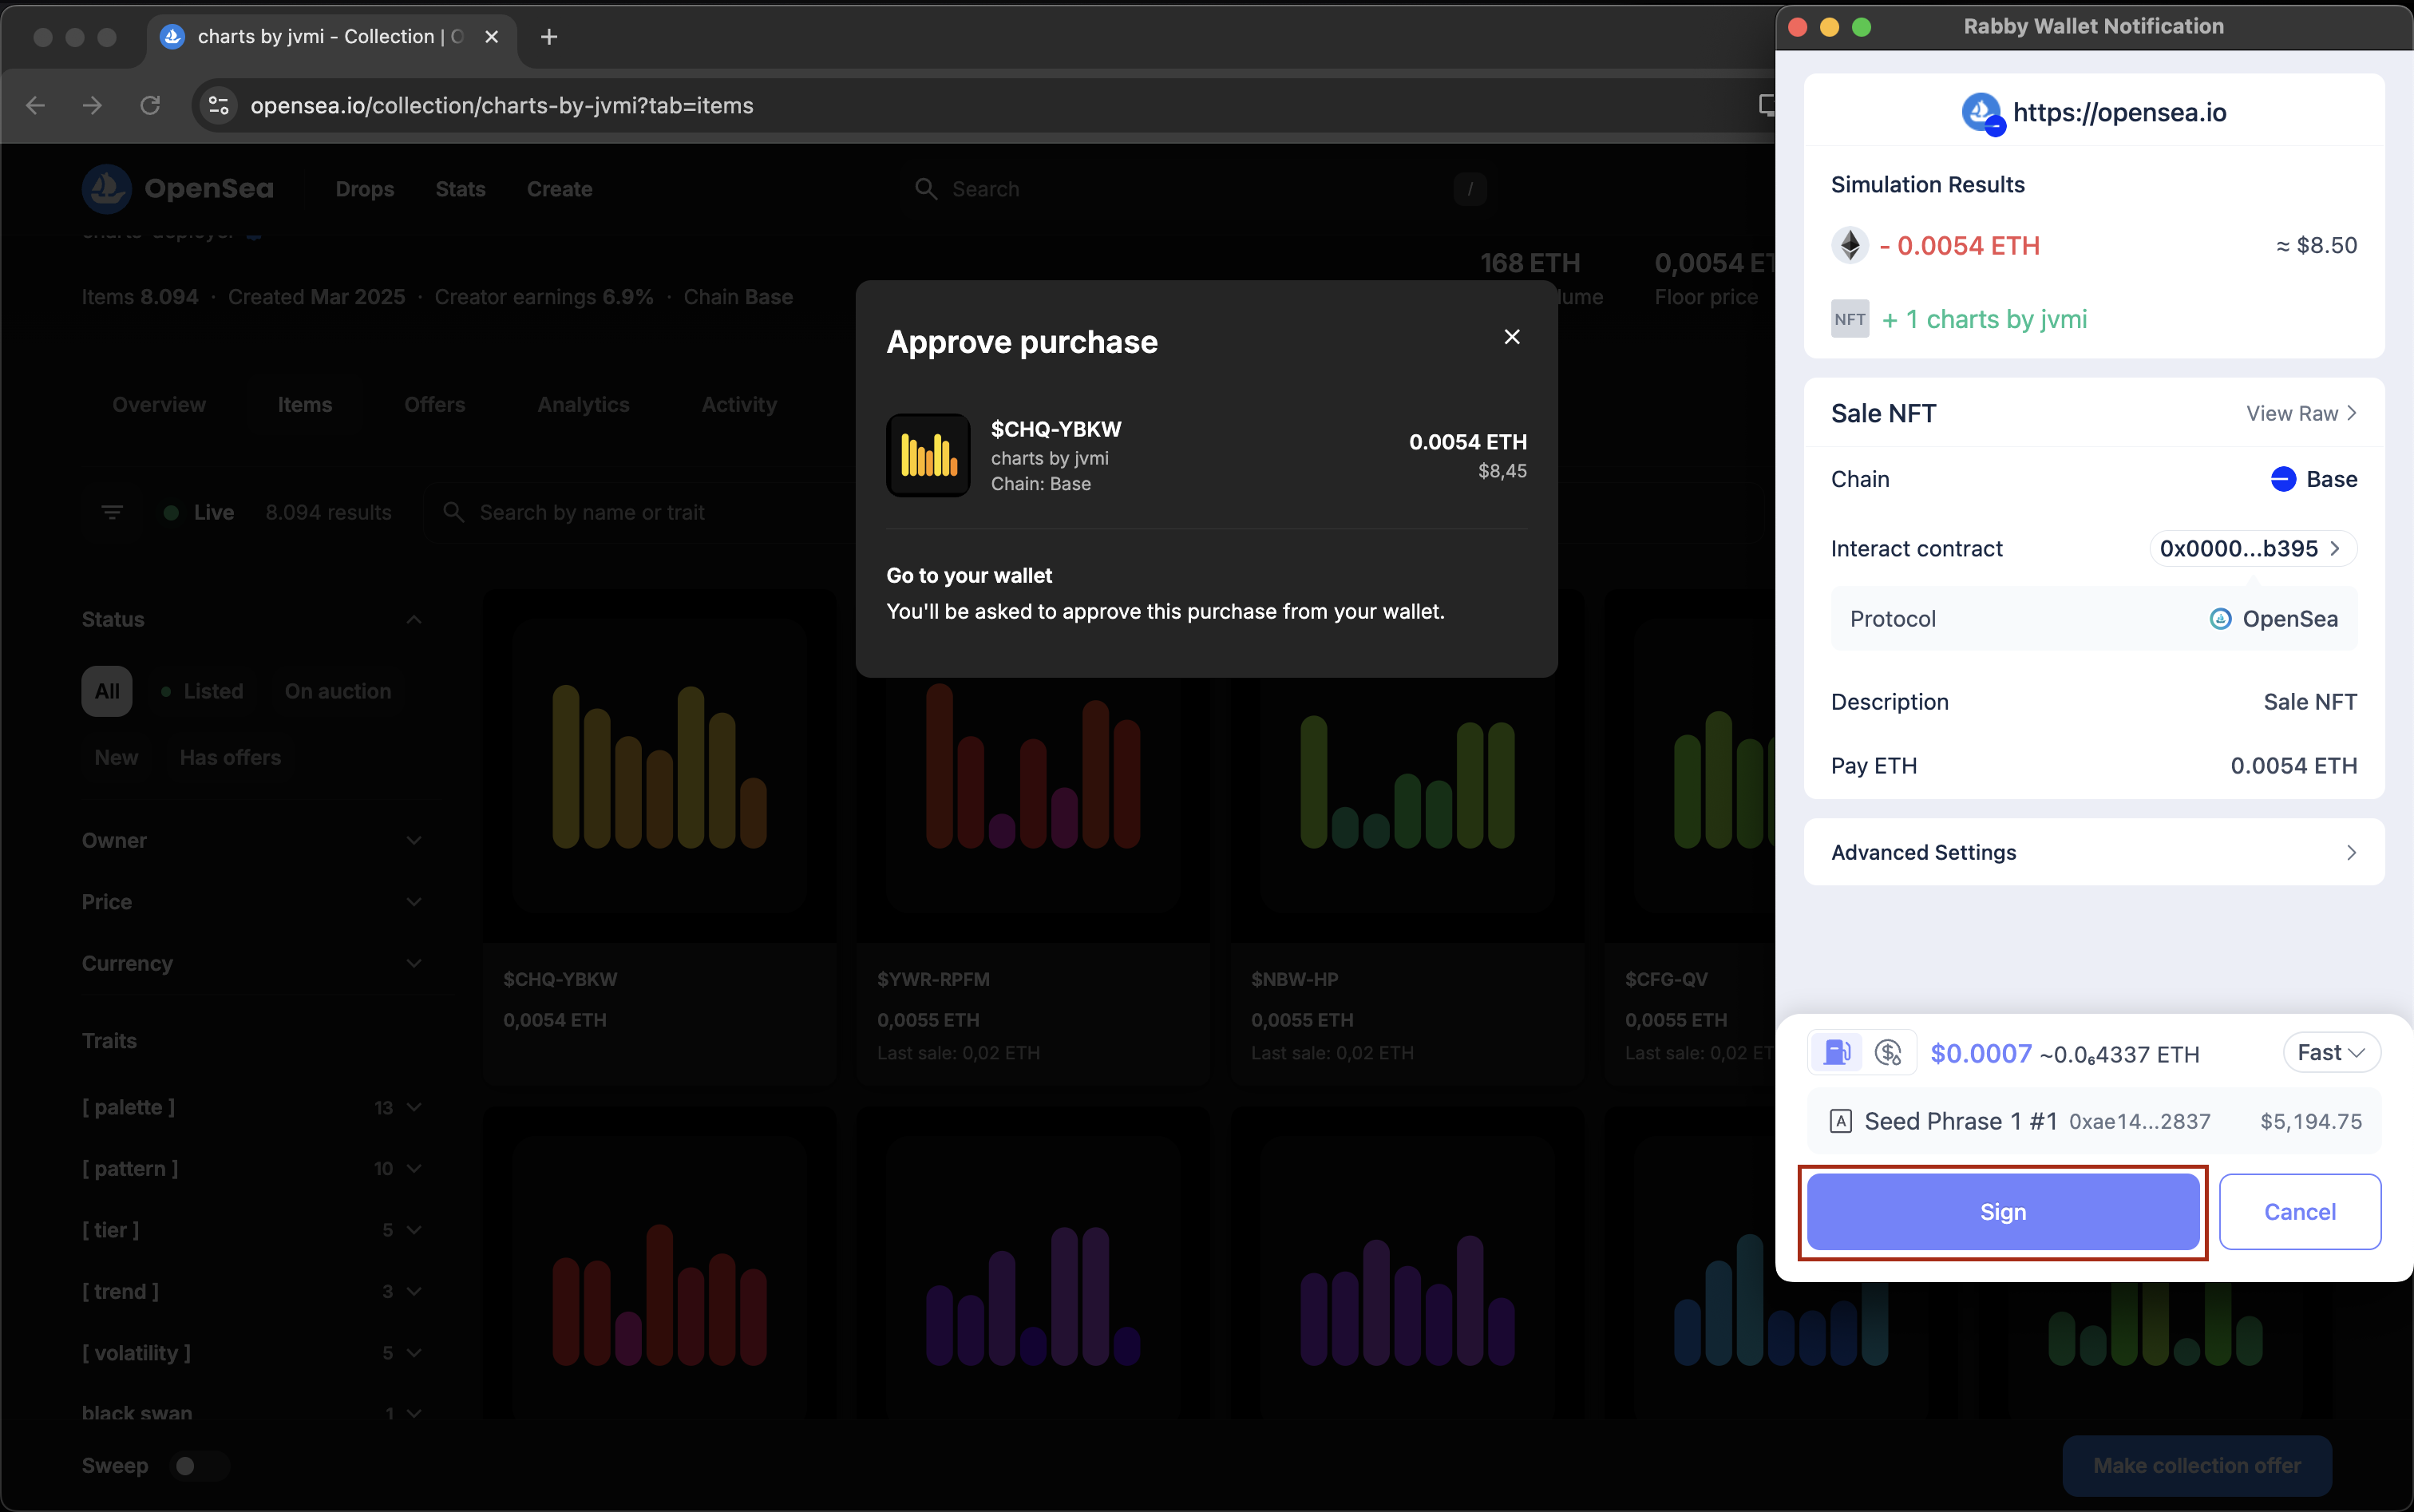This screenshot has height=1512, width=2414.
Task: Expand the Currency filter
Action: [x=252, y=963]
